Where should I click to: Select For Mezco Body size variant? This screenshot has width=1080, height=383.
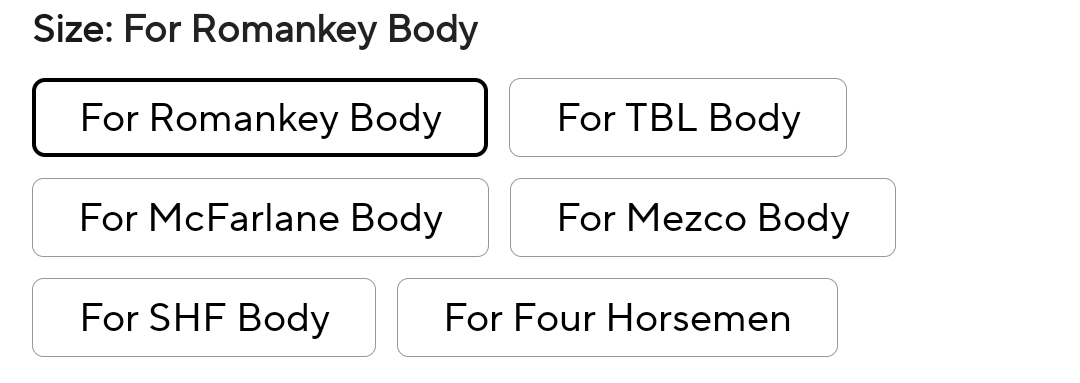click(x=703, y=218)
